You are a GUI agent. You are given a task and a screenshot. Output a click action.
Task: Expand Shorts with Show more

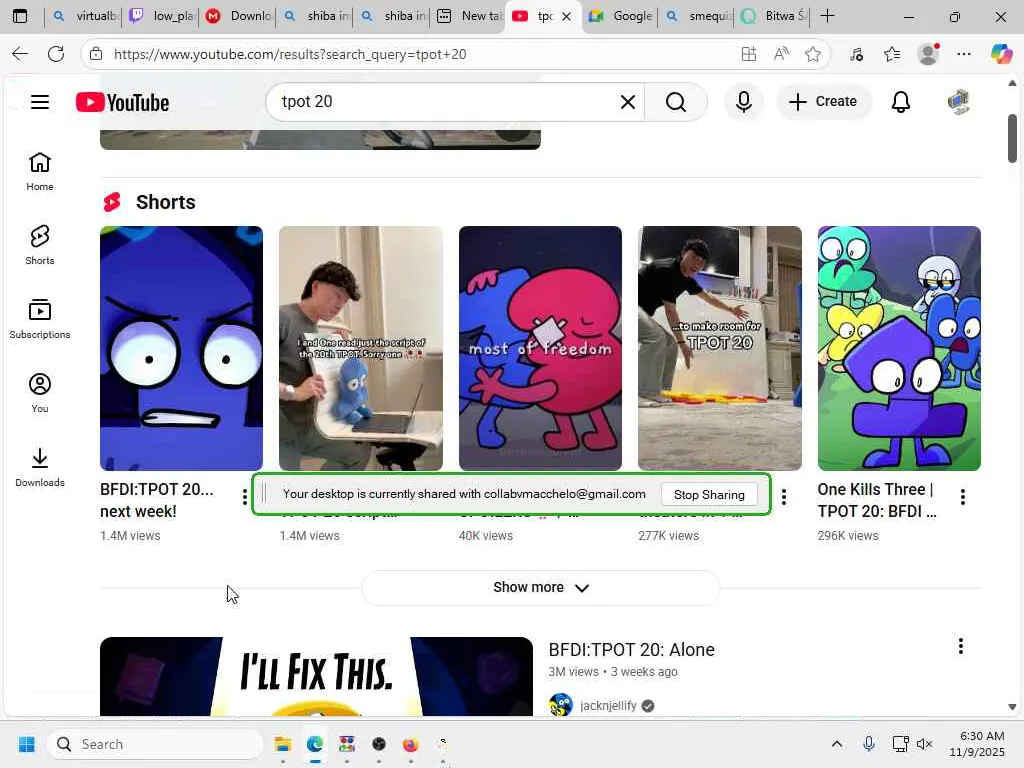pyautogui.click(x=541, y=587)
